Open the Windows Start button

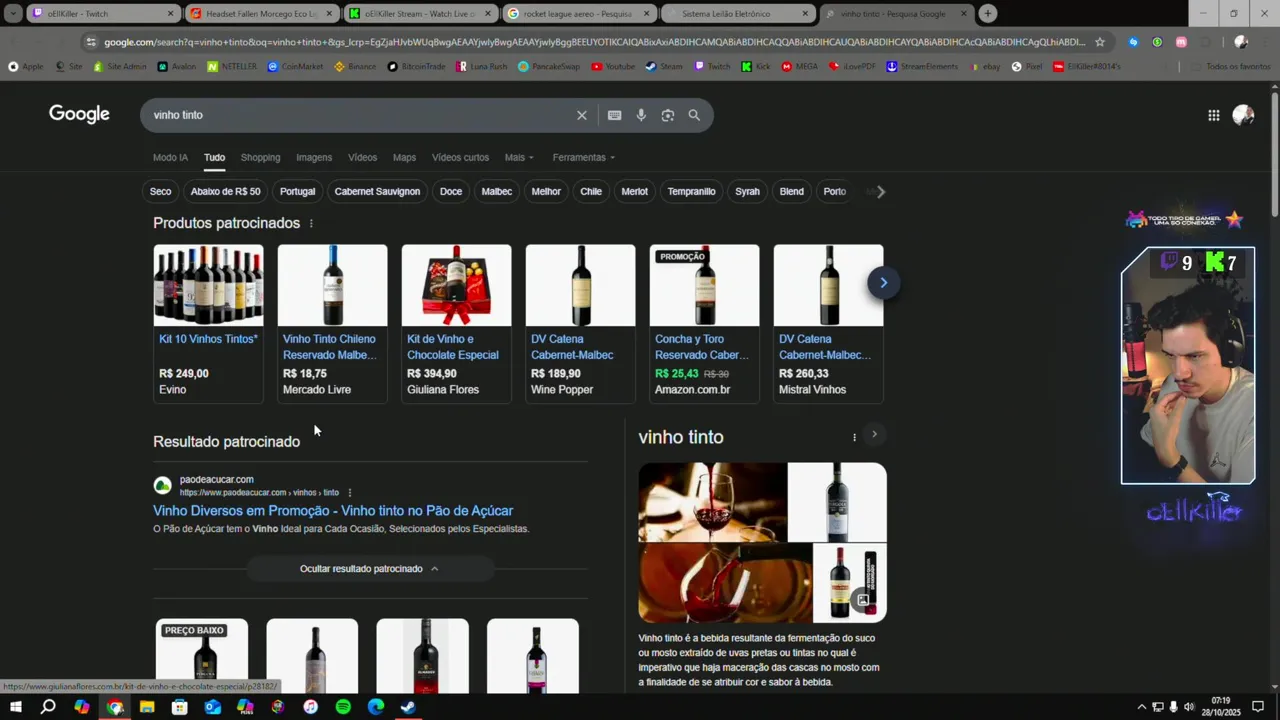pyautogui.click(x=16, y=707)
